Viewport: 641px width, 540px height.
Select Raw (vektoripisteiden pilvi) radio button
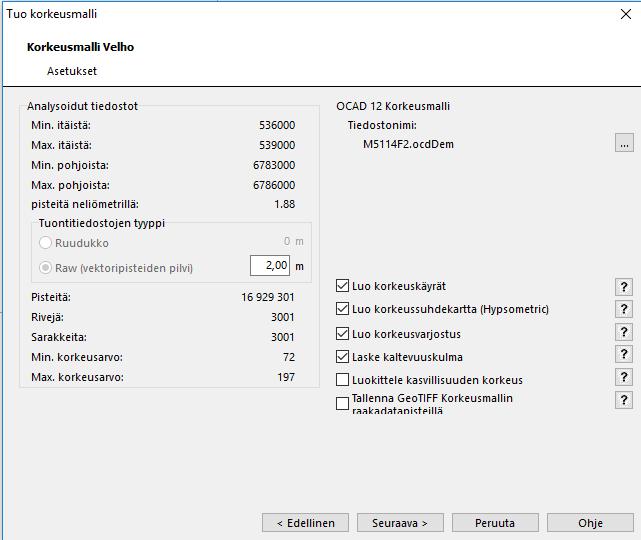pos(45,268)
